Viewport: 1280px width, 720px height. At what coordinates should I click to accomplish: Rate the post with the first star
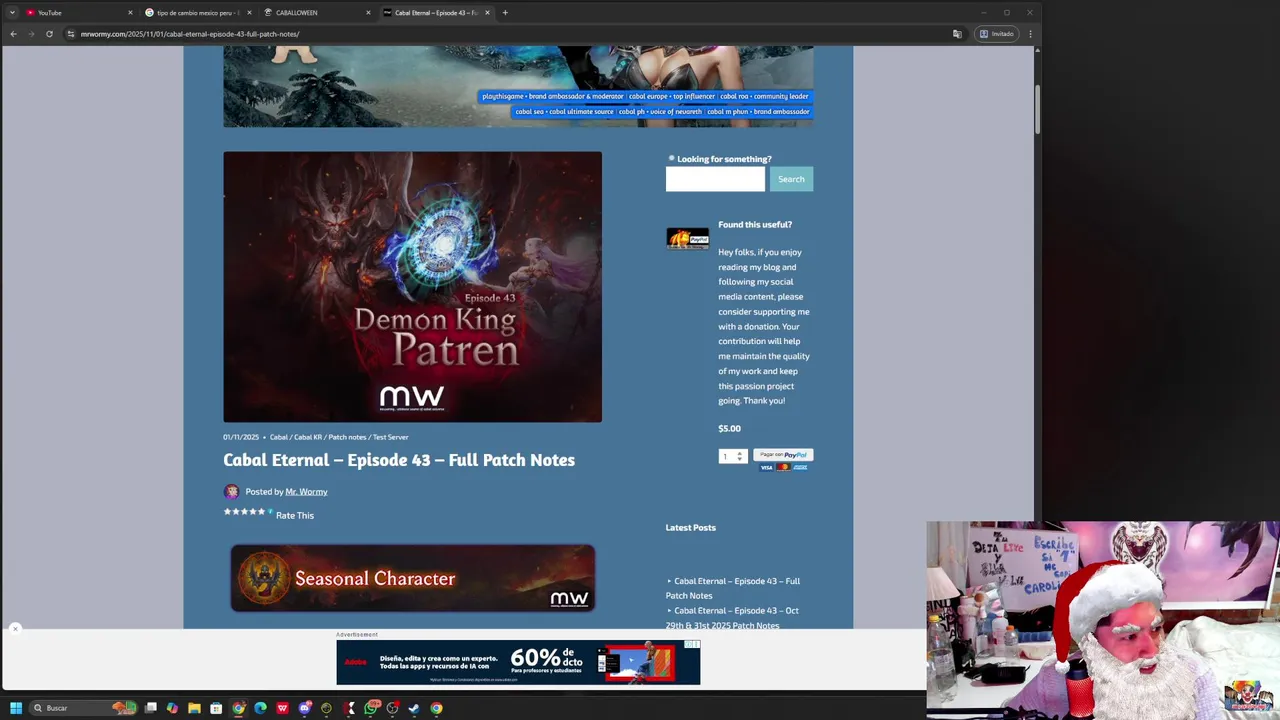point(227,512)
